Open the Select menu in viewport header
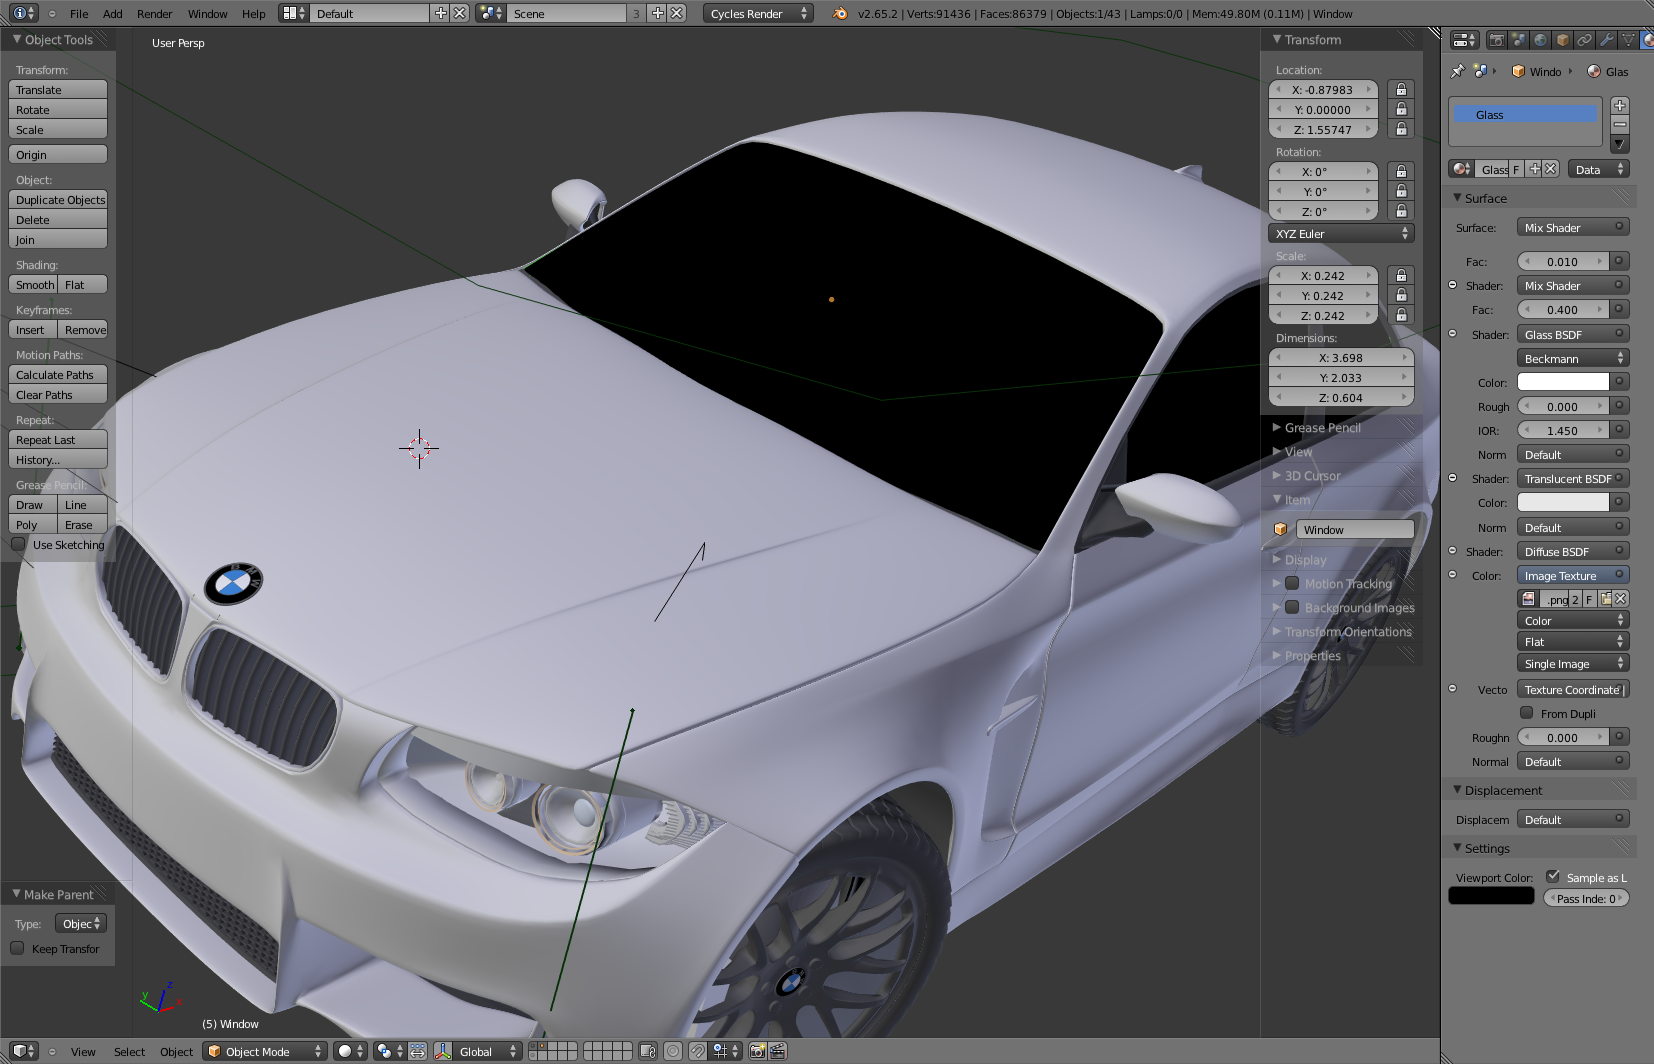Viewport: 1654px width, 1064px height. 129,1052
